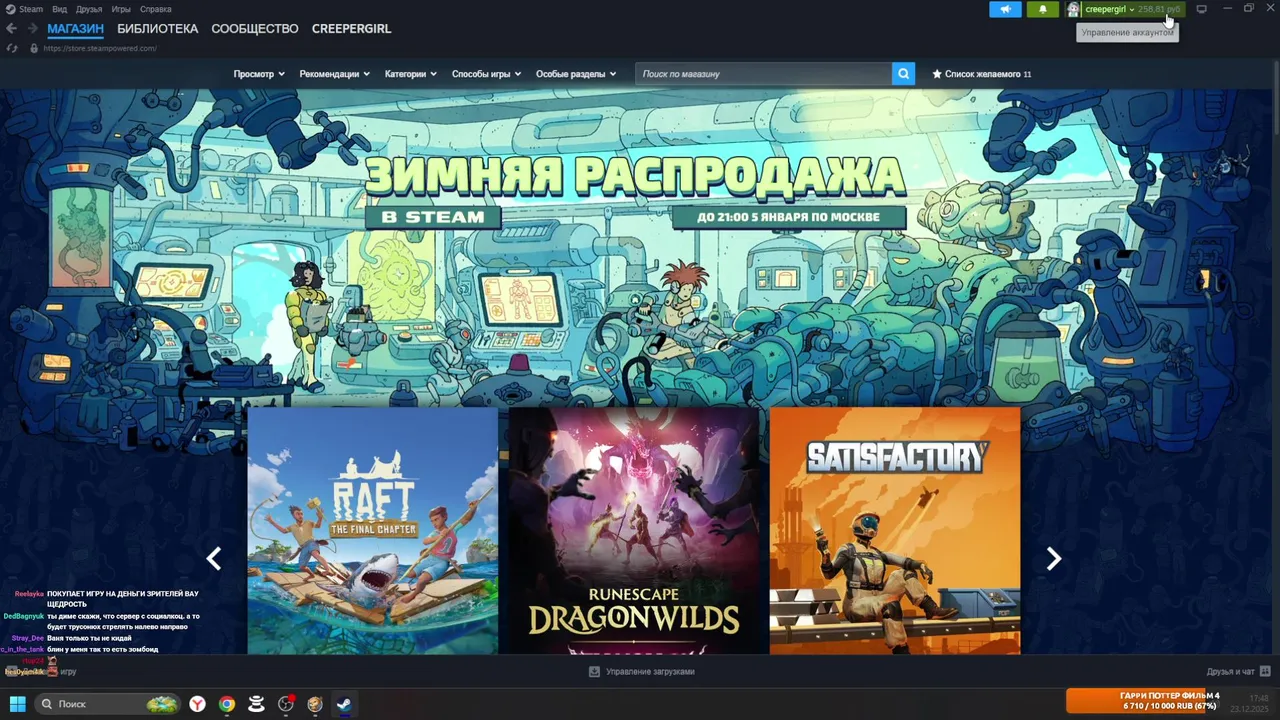
Task: Open OBS Studio from the taskbar
Action: (286, 704)
